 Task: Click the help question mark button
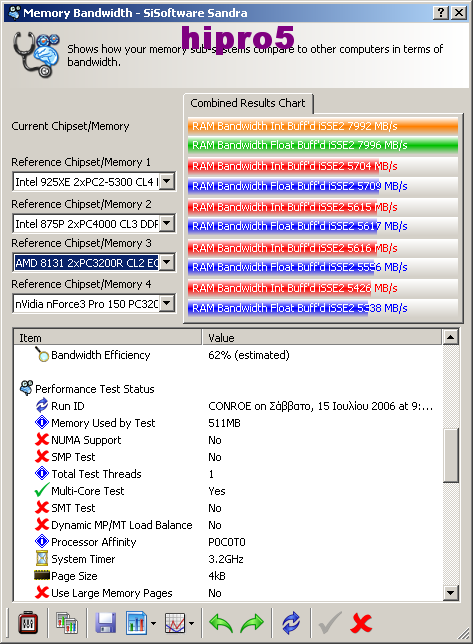click(x=441, y=13)
